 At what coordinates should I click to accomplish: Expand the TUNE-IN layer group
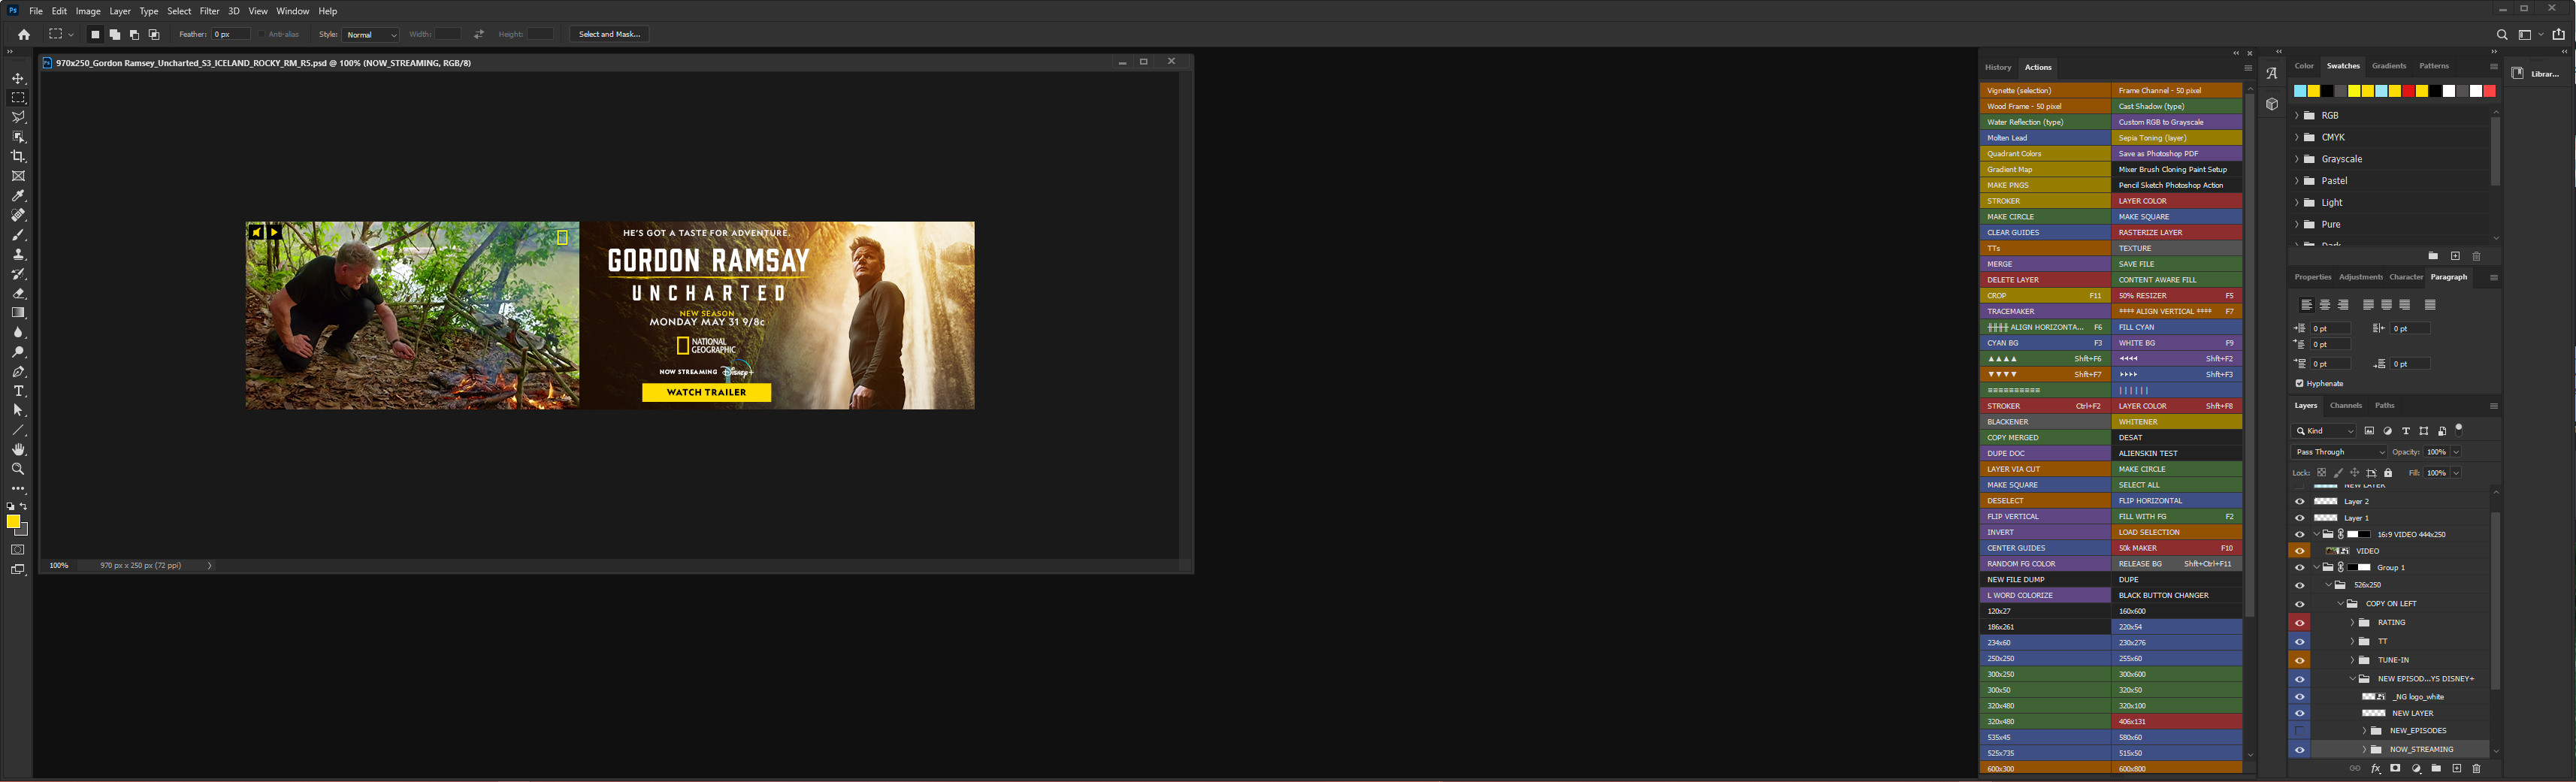(2352, 660)
